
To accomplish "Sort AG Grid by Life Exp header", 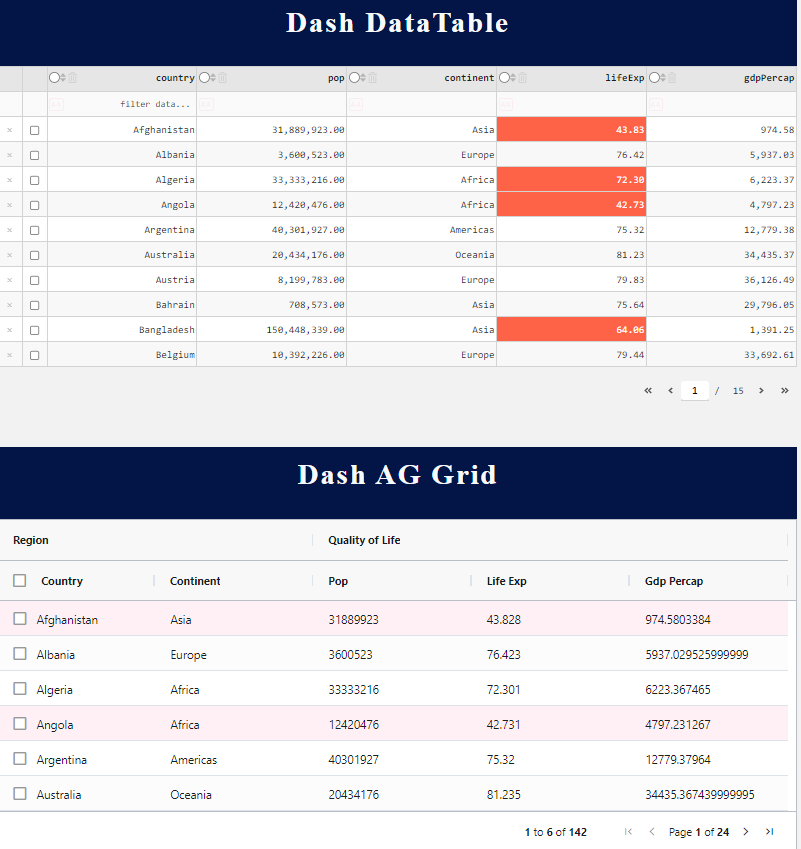I will 507,581.
